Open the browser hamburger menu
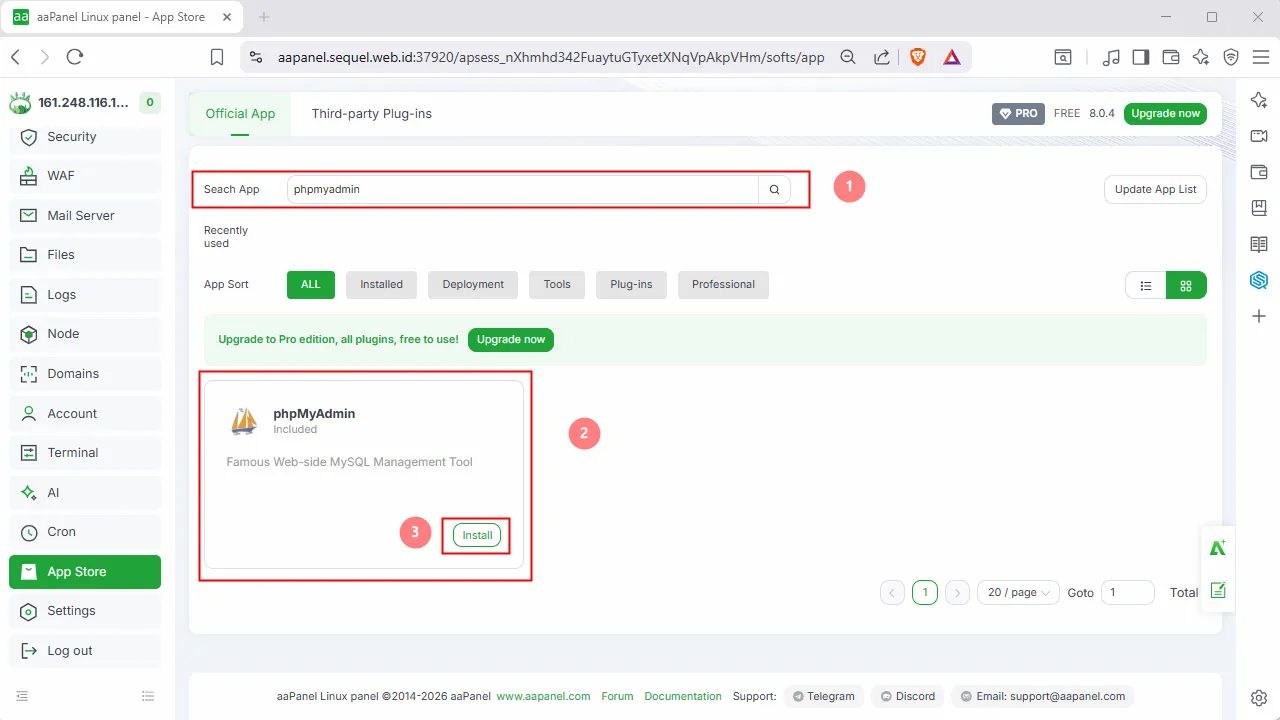 1260,57
